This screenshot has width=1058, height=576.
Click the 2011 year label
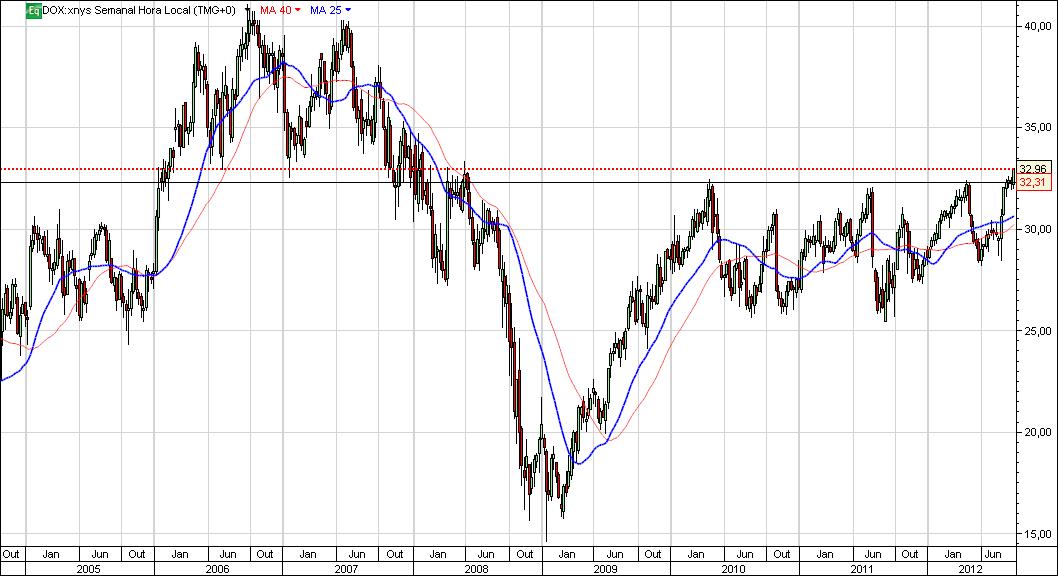tap(862, 569)
